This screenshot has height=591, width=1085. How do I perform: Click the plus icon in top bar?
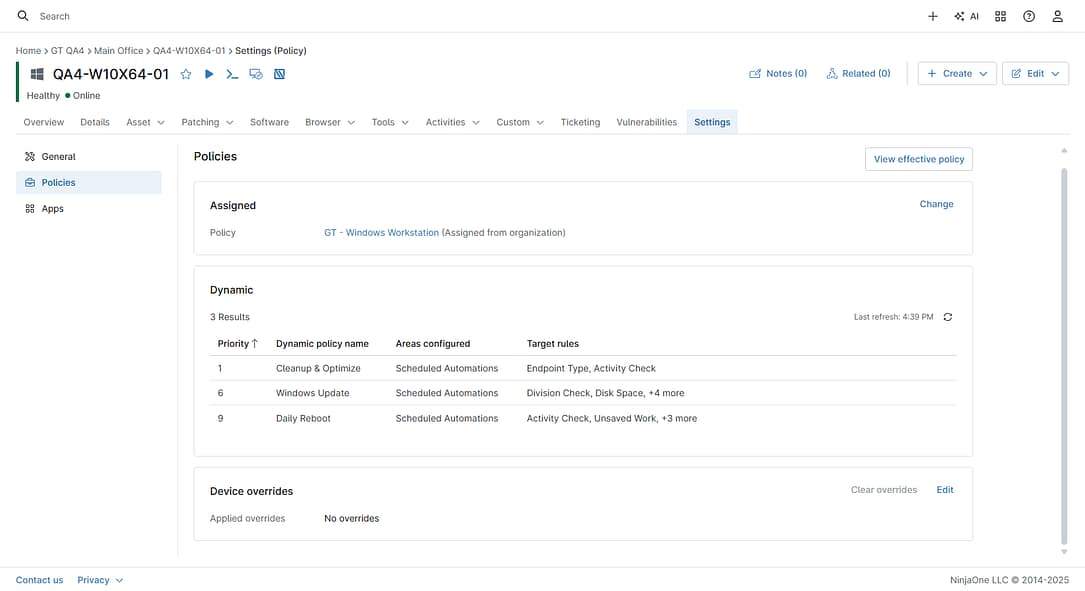(933, 16)
